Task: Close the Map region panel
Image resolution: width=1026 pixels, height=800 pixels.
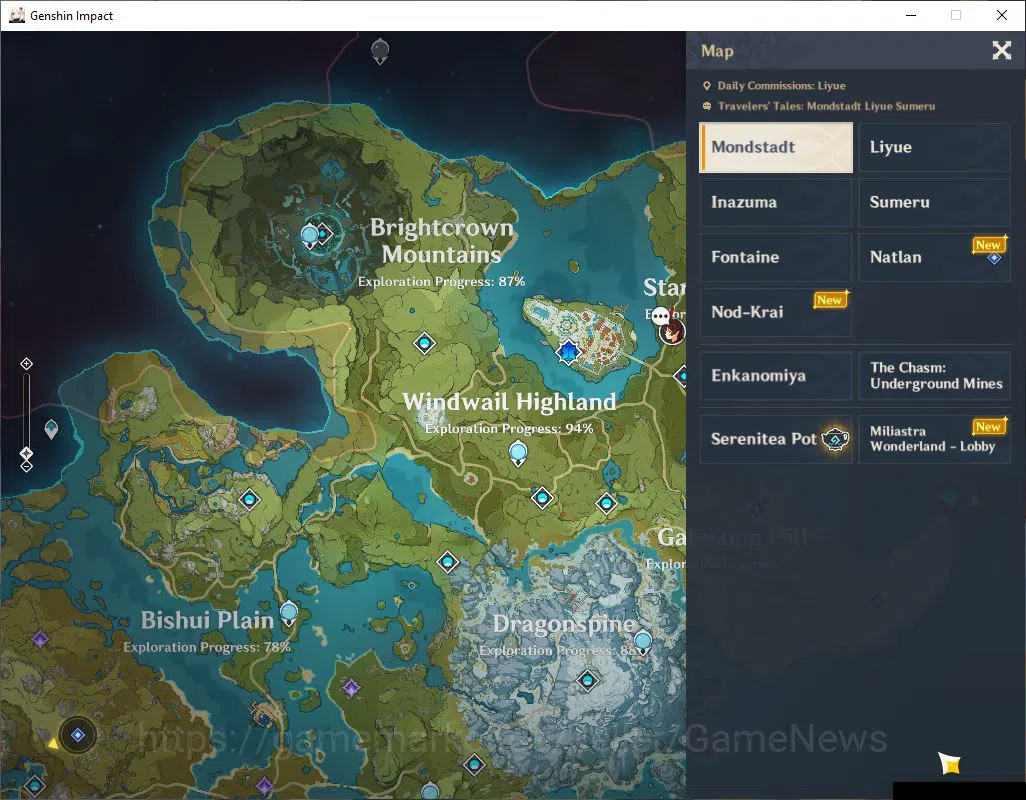Action: (x=1001, y=50)
